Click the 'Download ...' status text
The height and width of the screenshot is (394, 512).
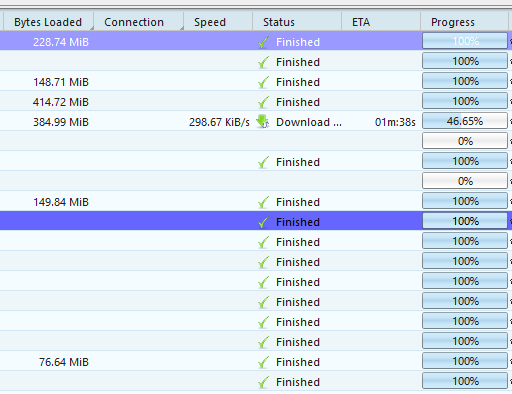tap(309, 122)
